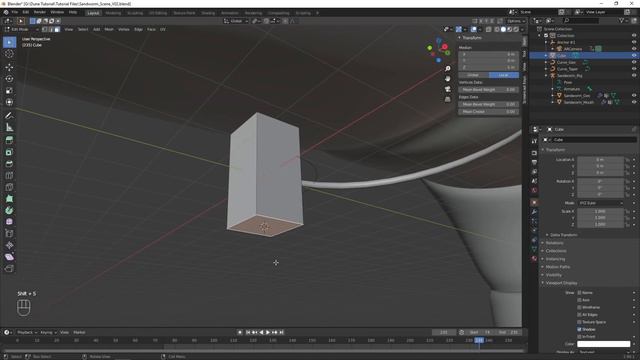Switch to the Sculpting workspace tab
Viewport: 640px width, 360px height.
pos(135,13)
